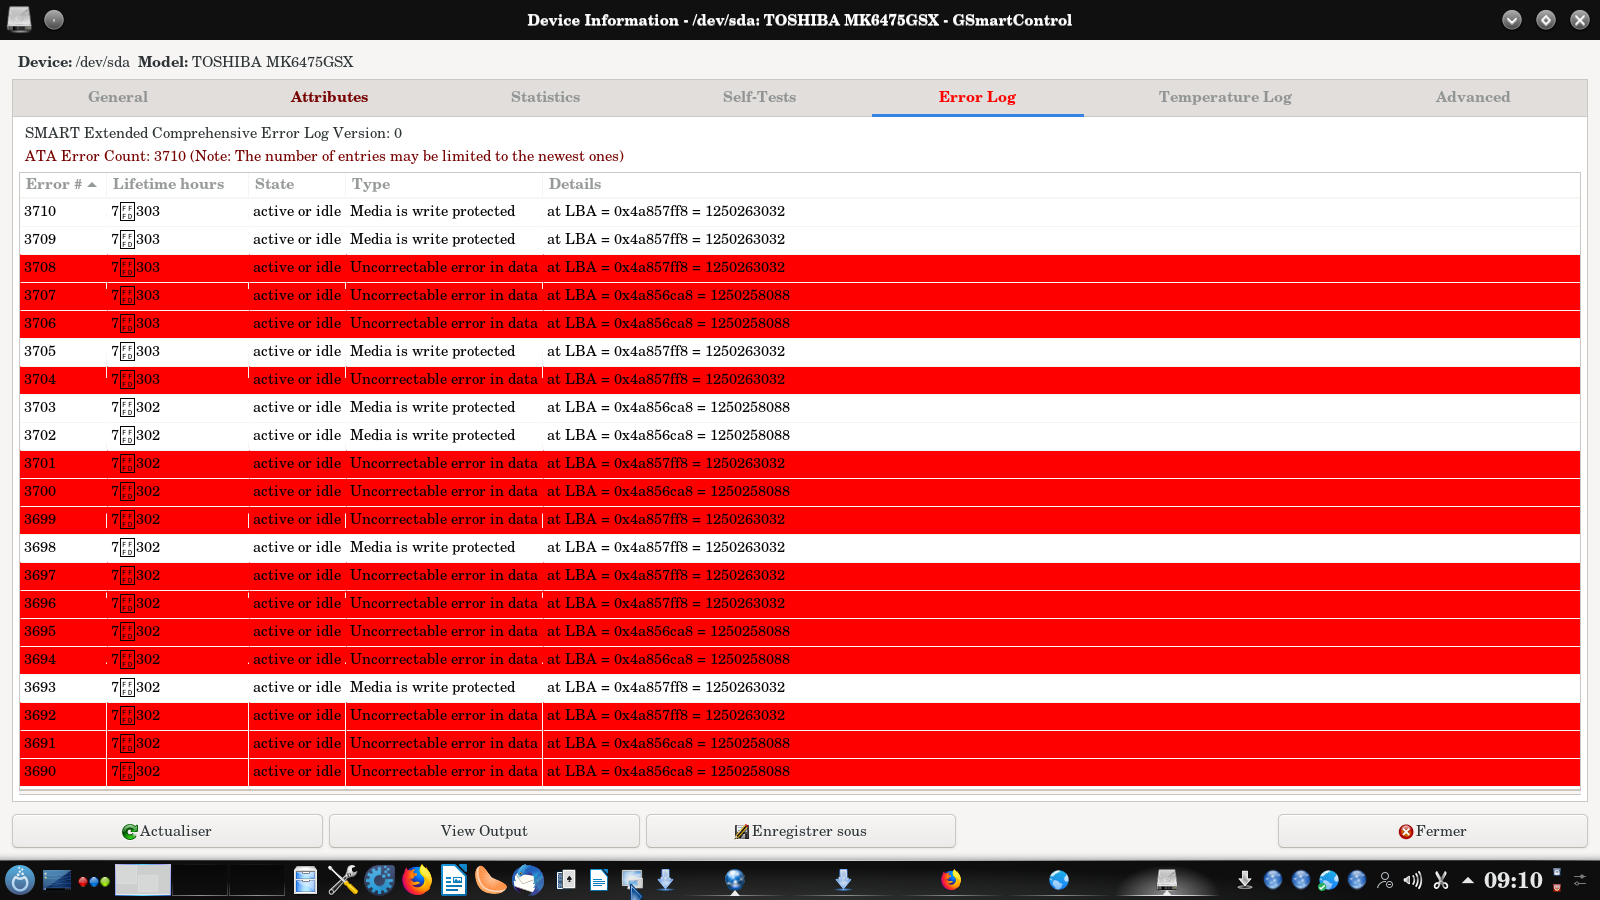Switch to the General tab
Screen dimensions: 1600x900
(118, 97)
